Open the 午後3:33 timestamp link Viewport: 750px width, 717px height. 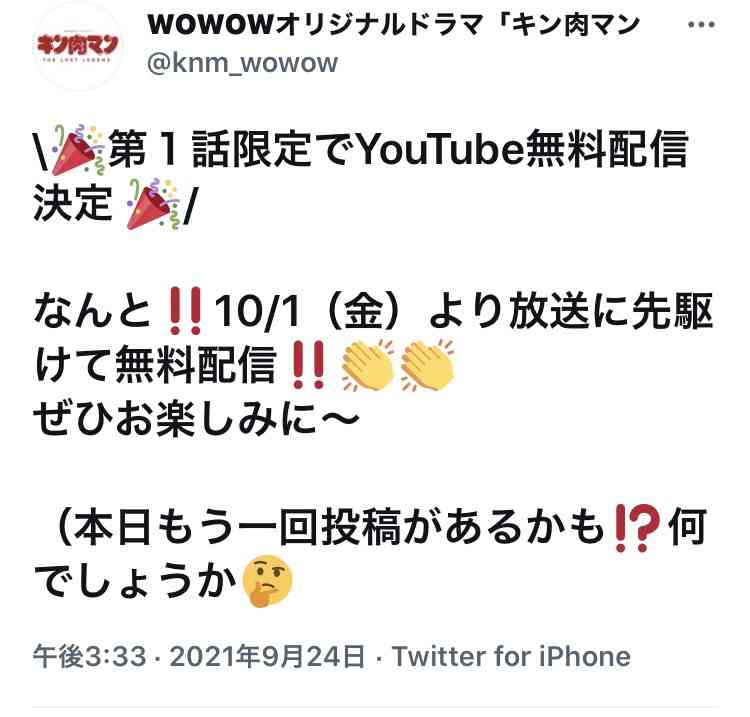point(89,656)
